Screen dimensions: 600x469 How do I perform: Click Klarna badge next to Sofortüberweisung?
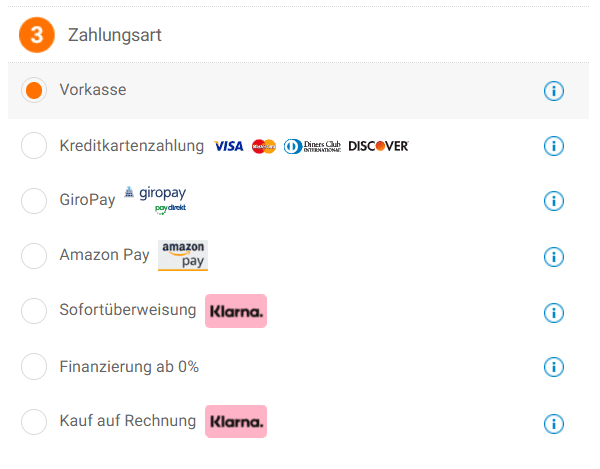(236, 311)
